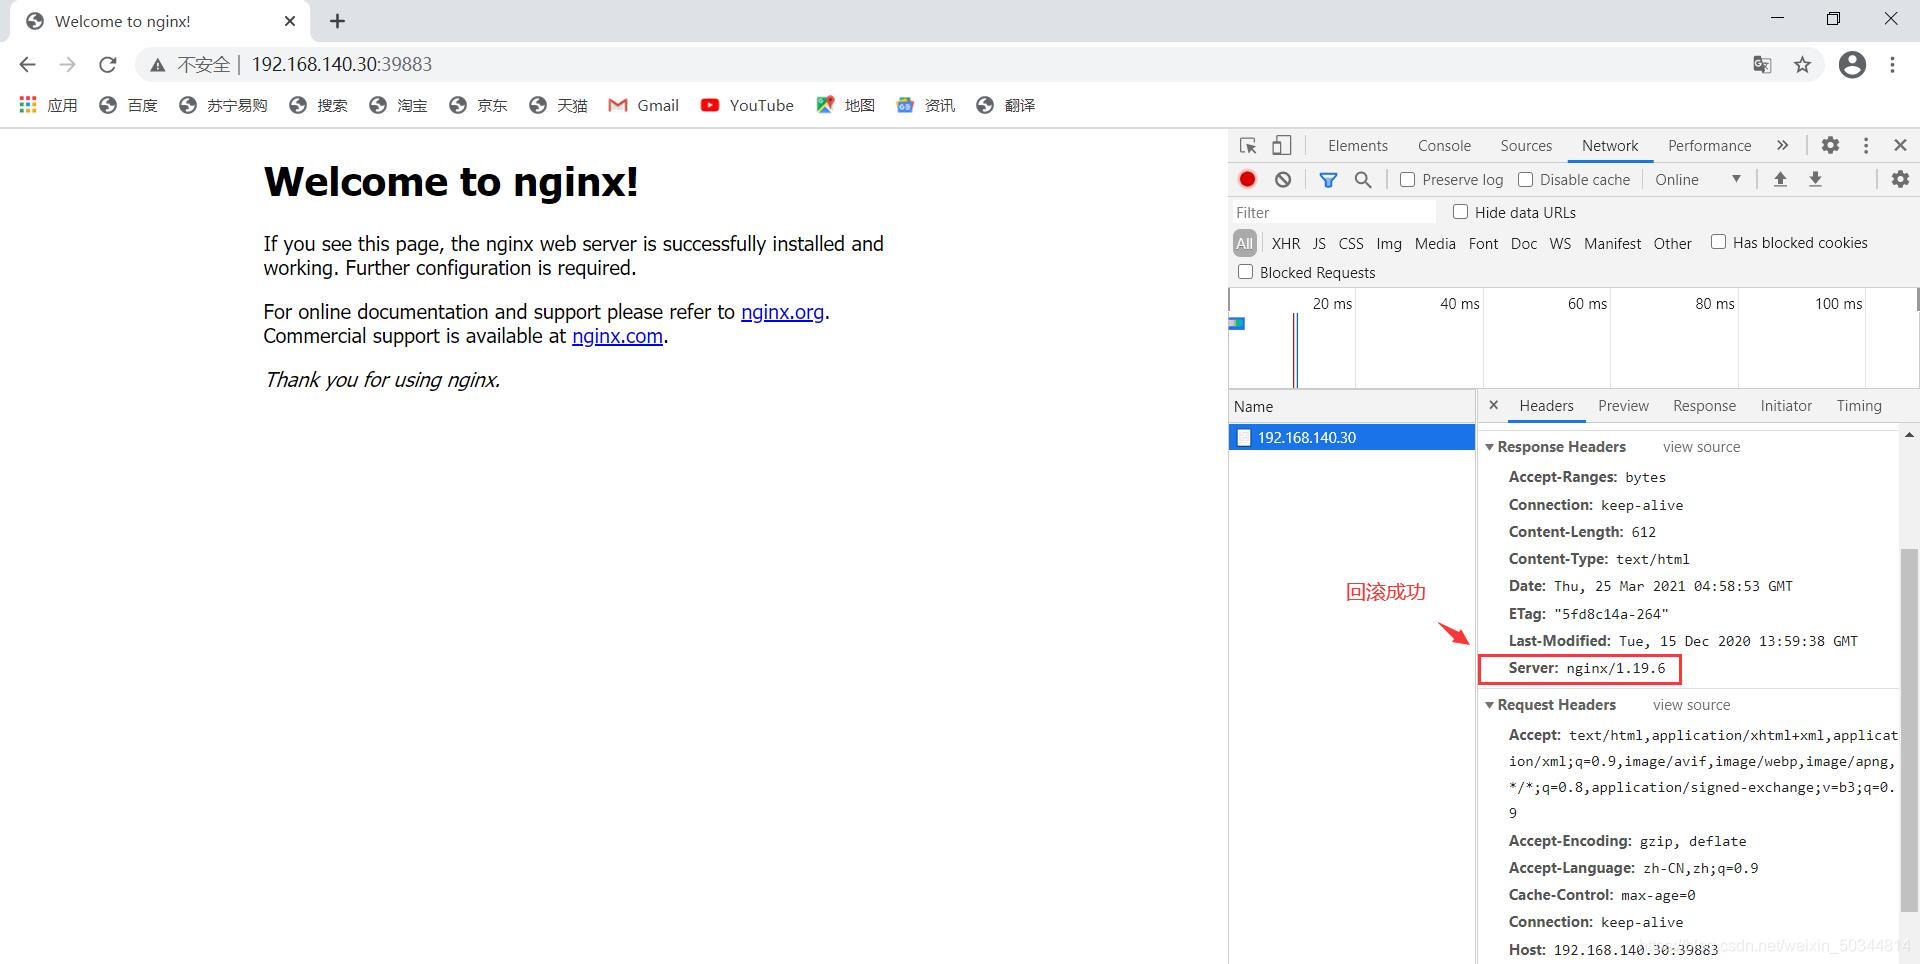Switch to the Elements tab

(x=1357, y=146)
